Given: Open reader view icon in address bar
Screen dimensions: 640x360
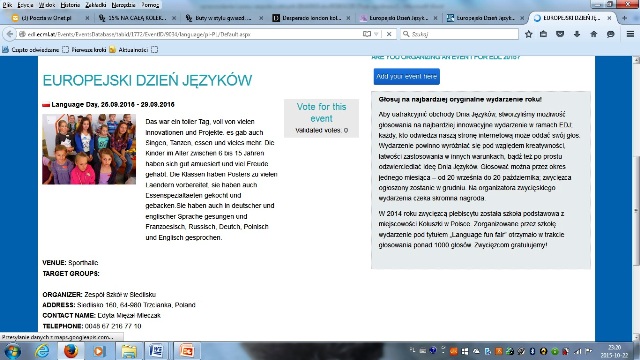Looking at the screenshot, I should pos(367,34).
